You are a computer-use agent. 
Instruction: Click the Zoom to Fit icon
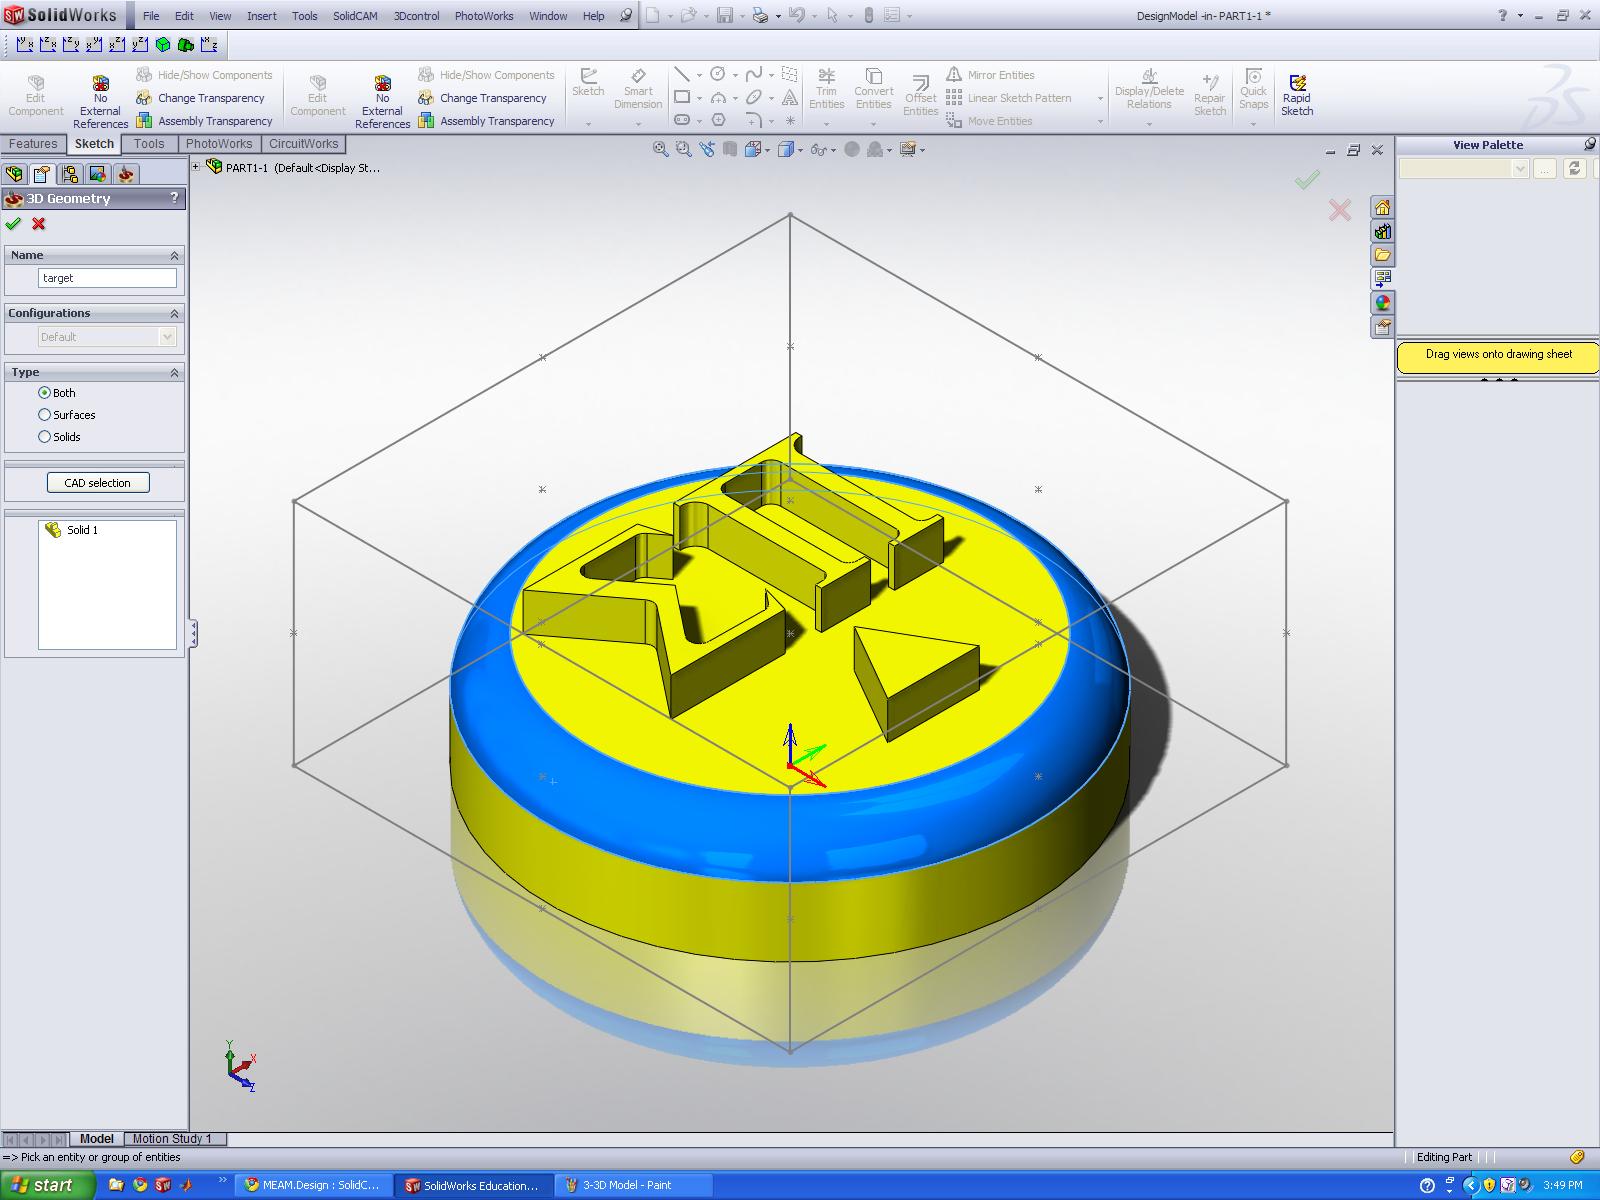(x=660, y=149)
